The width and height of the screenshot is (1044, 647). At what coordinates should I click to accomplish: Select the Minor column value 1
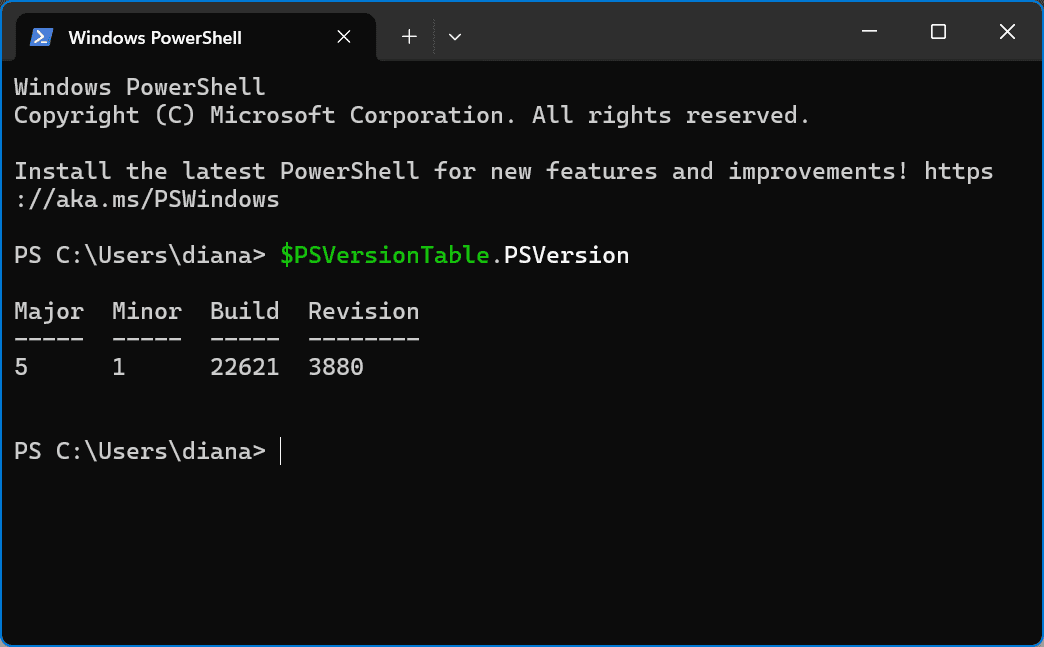point(117,367)
